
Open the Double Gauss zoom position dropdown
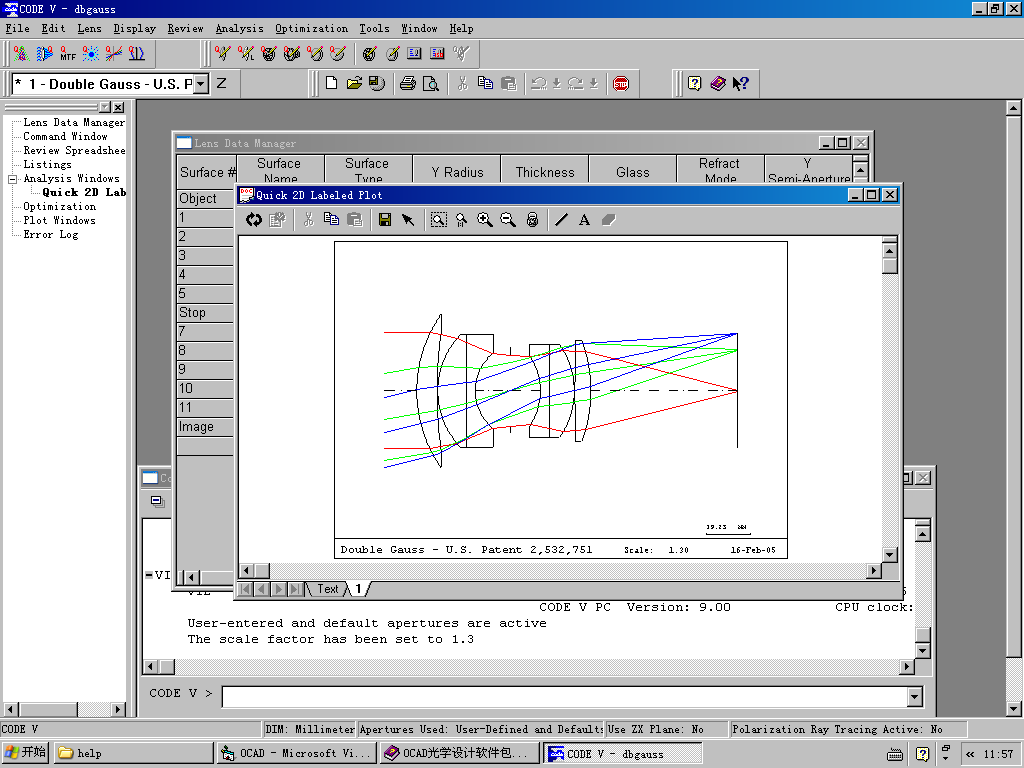201,84
